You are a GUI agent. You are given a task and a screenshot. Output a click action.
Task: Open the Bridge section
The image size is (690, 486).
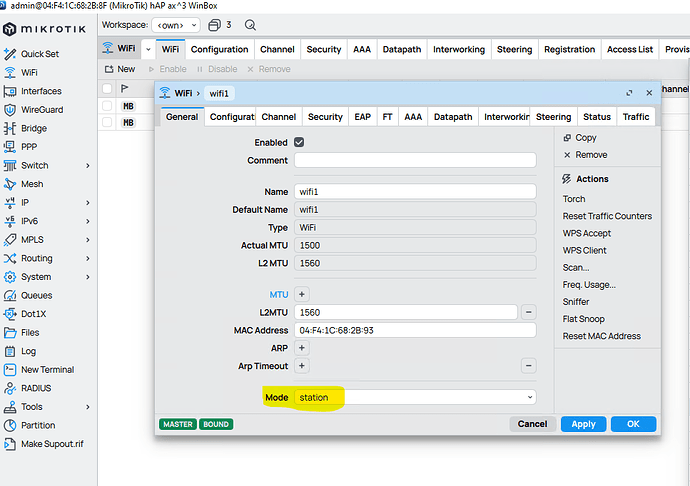25,129
